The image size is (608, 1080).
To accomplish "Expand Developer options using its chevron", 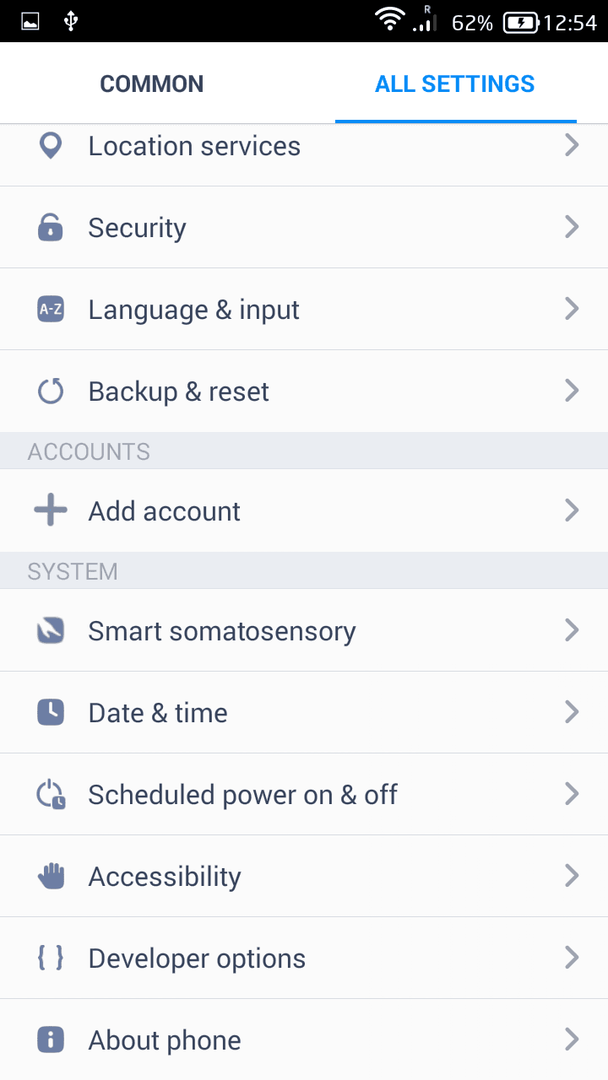I will (x=572, y=958).
